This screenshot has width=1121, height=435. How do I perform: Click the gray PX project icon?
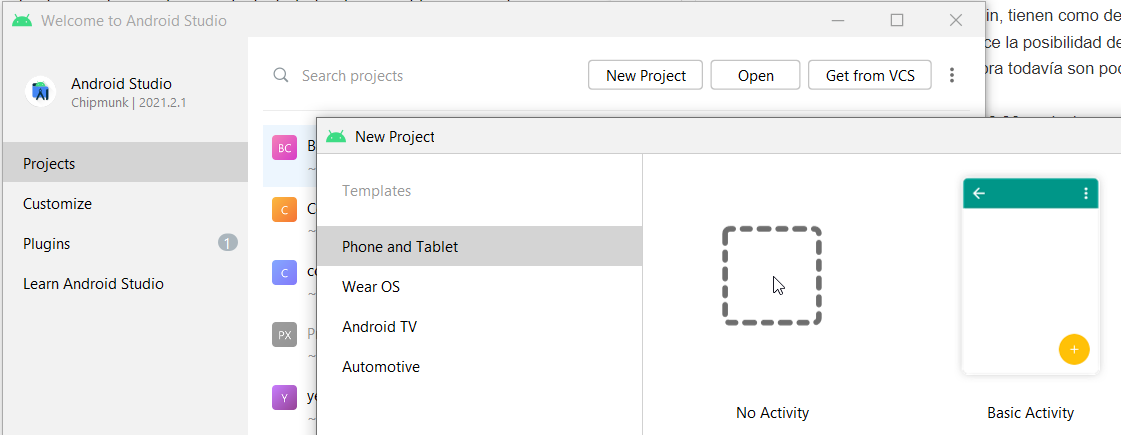point(284,335)
